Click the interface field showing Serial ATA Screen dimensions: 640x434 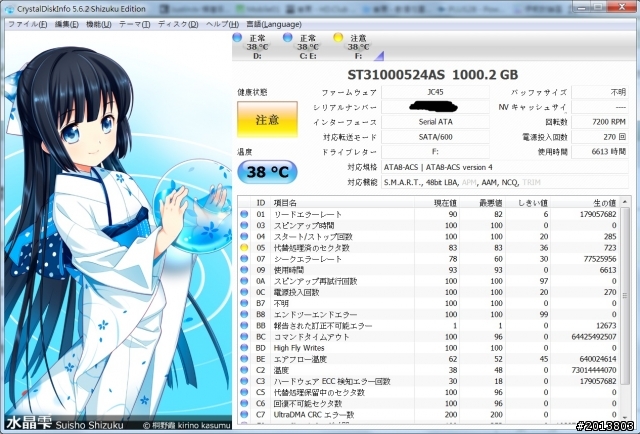[x=436, y=122]
